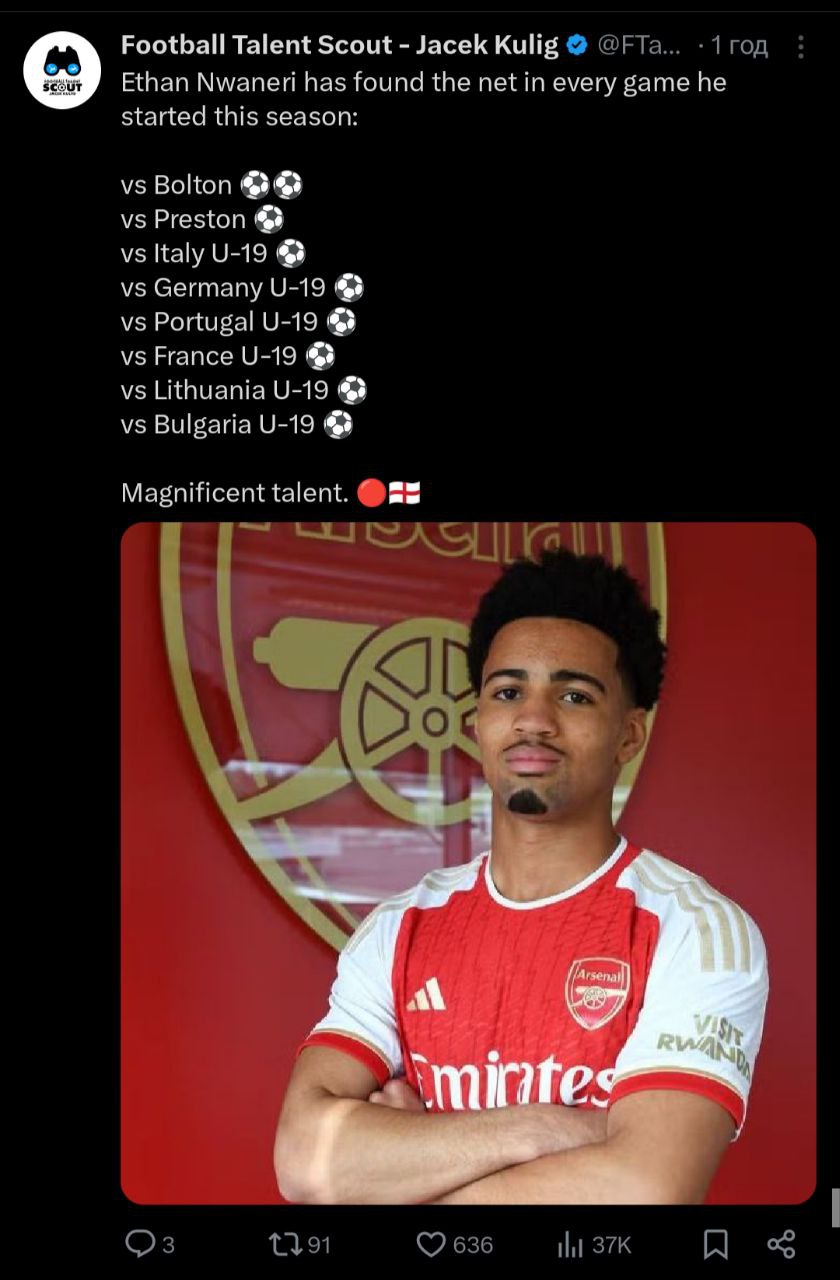The image size is (840, 1280).
Task: Bookmark this post
Action: pos(715,1244)
